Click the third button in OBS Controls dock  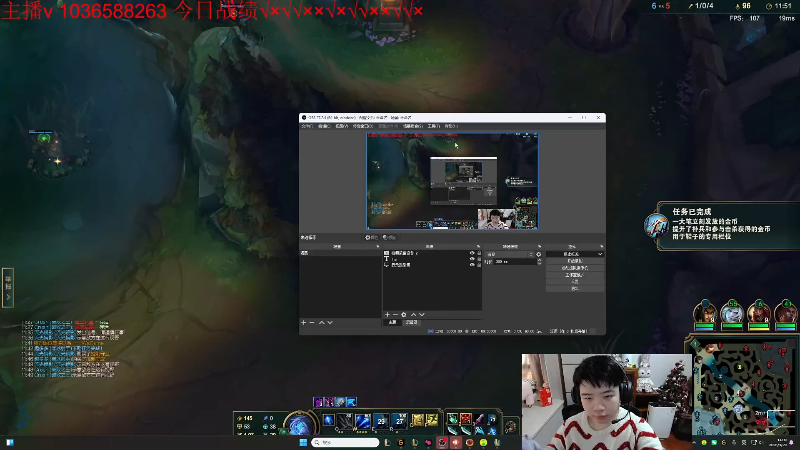575,268
